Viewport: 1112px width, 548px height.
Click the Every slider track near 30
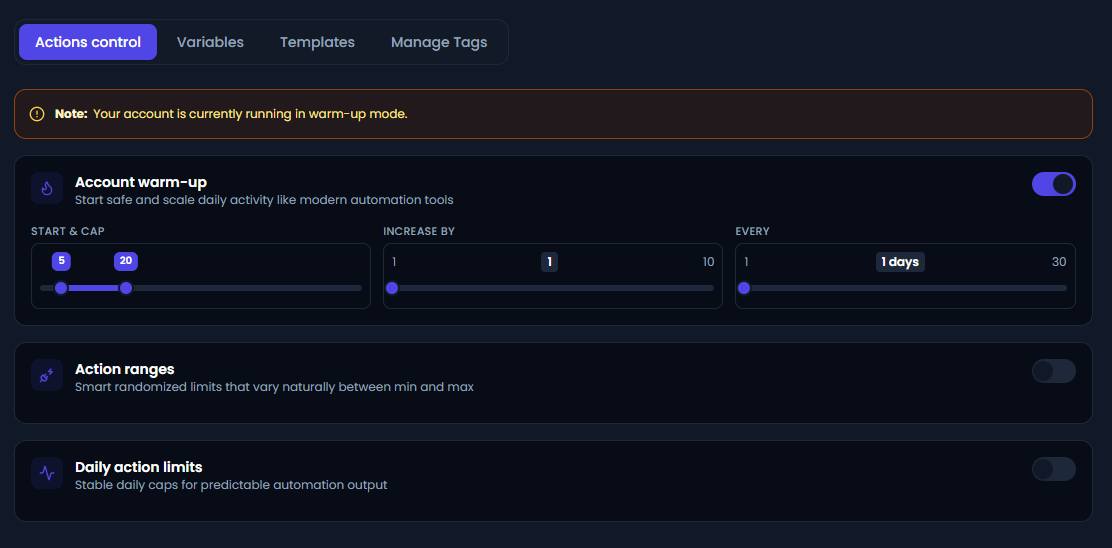click(x=1058, y=288)
